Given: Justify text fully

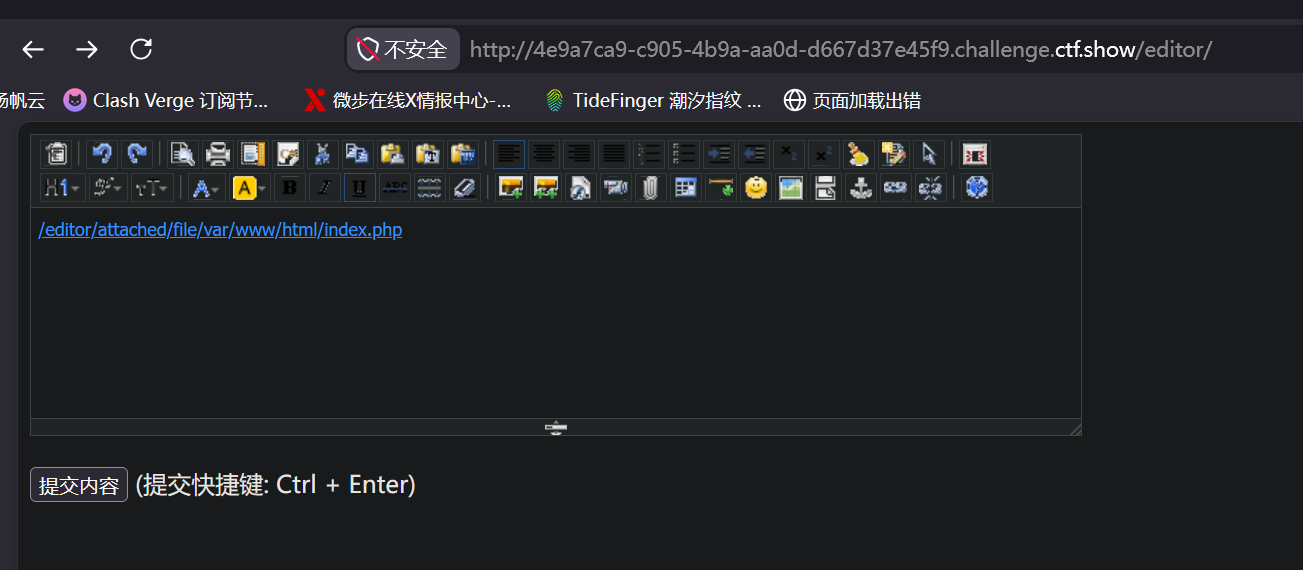Looking at the screenshot, I should [x=614, y=154].
